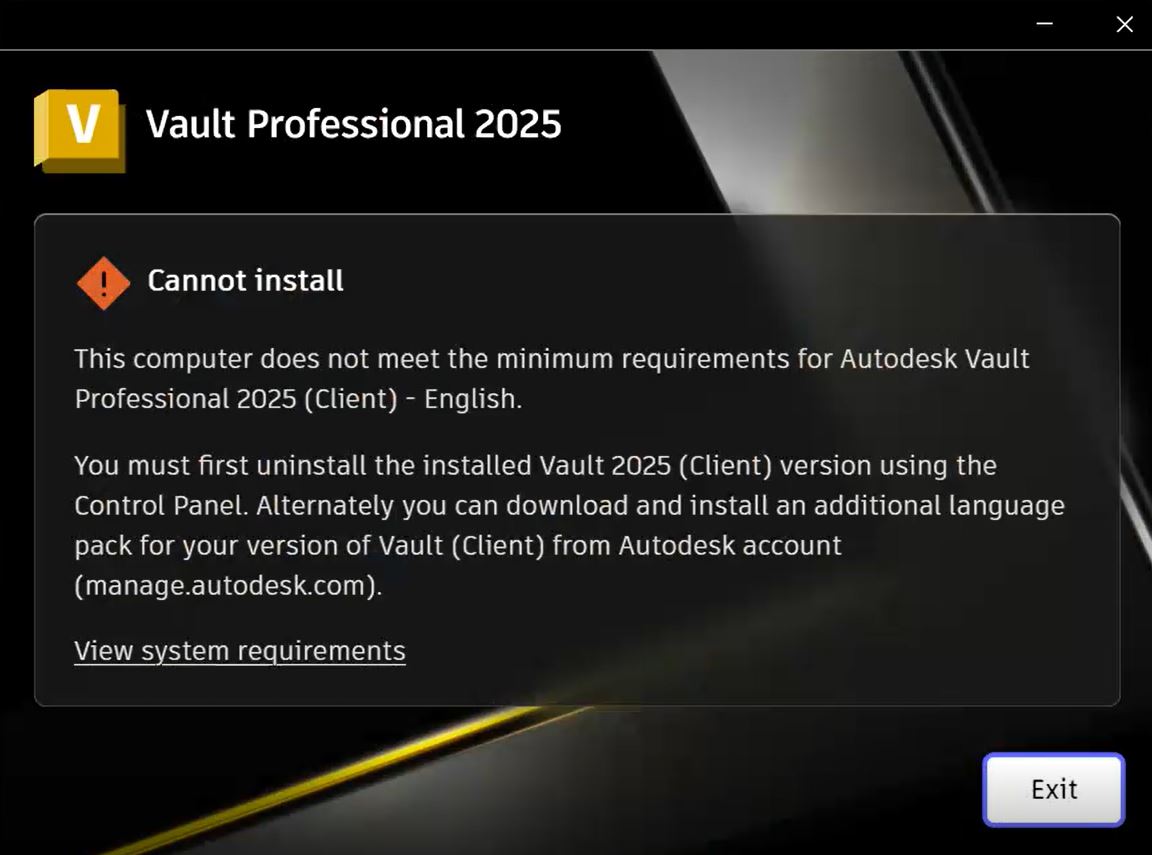The width and height of the screenshot is (1152, 855).
Task: Close the installer with the X icon
Action: pyautogui.click(x=1124, y=24)
